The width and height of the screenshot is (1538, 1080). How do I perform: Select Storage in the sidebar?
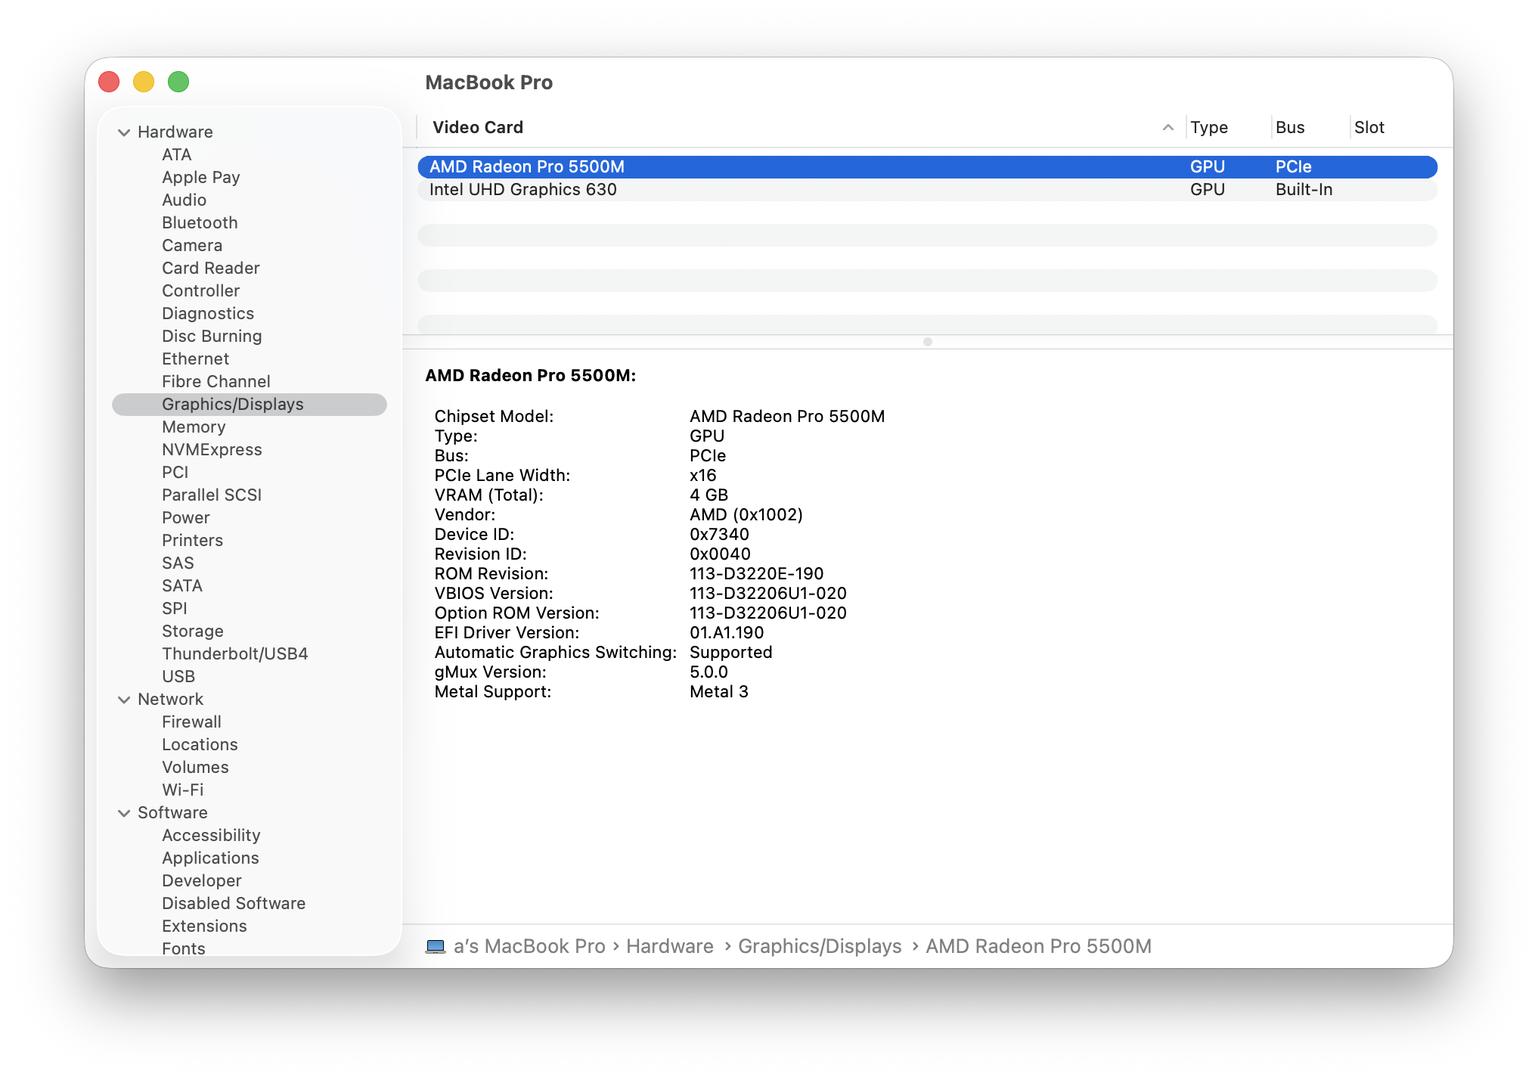coord(193,631)
